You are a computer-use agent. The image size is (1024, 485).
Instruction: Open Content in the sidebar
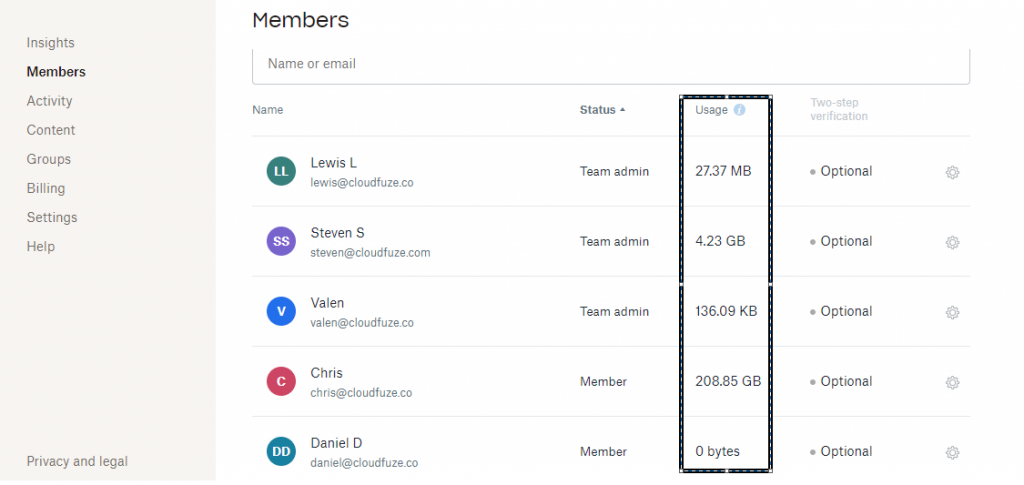[51, 130]
